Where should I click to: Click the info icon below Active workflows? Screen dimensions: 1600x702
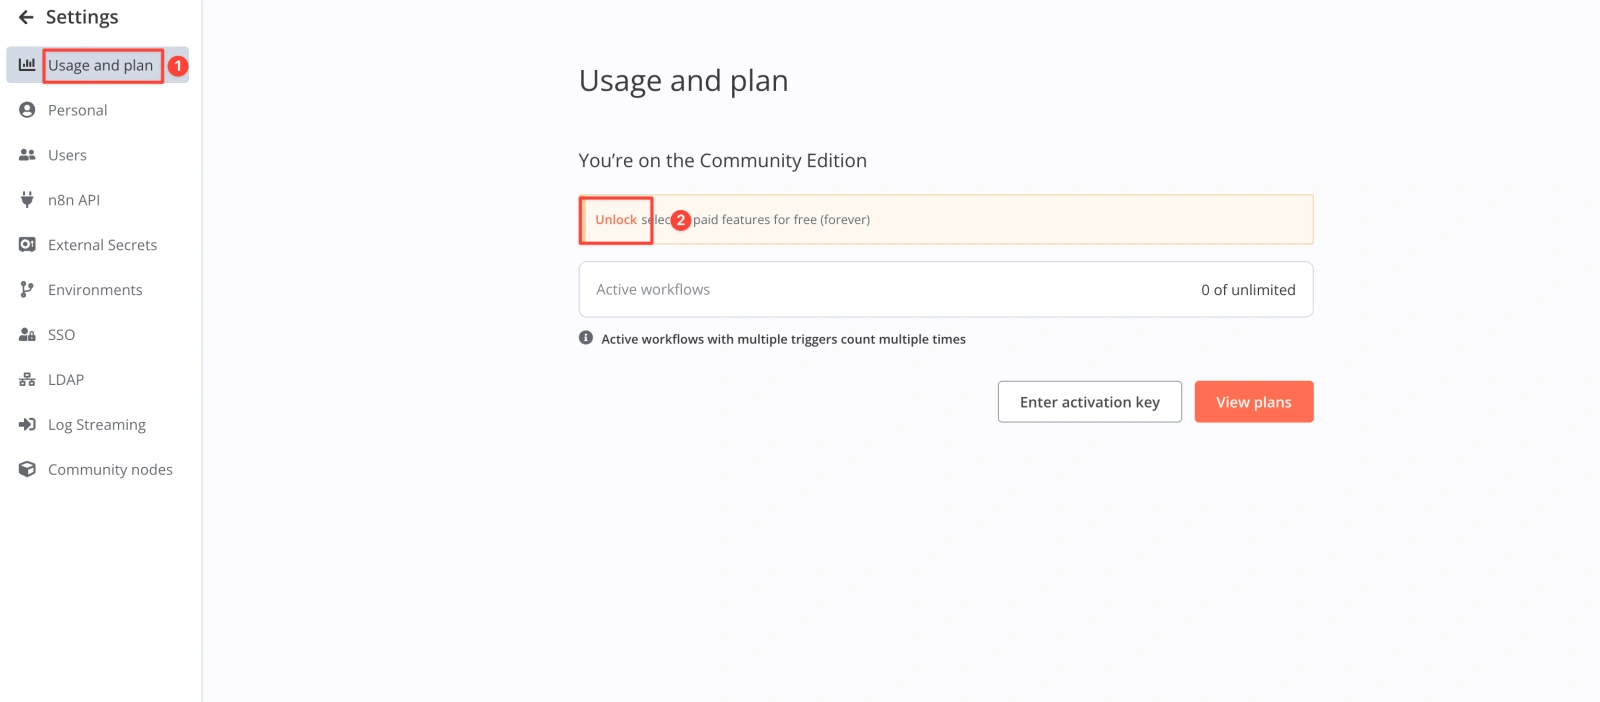click(586, 338)
